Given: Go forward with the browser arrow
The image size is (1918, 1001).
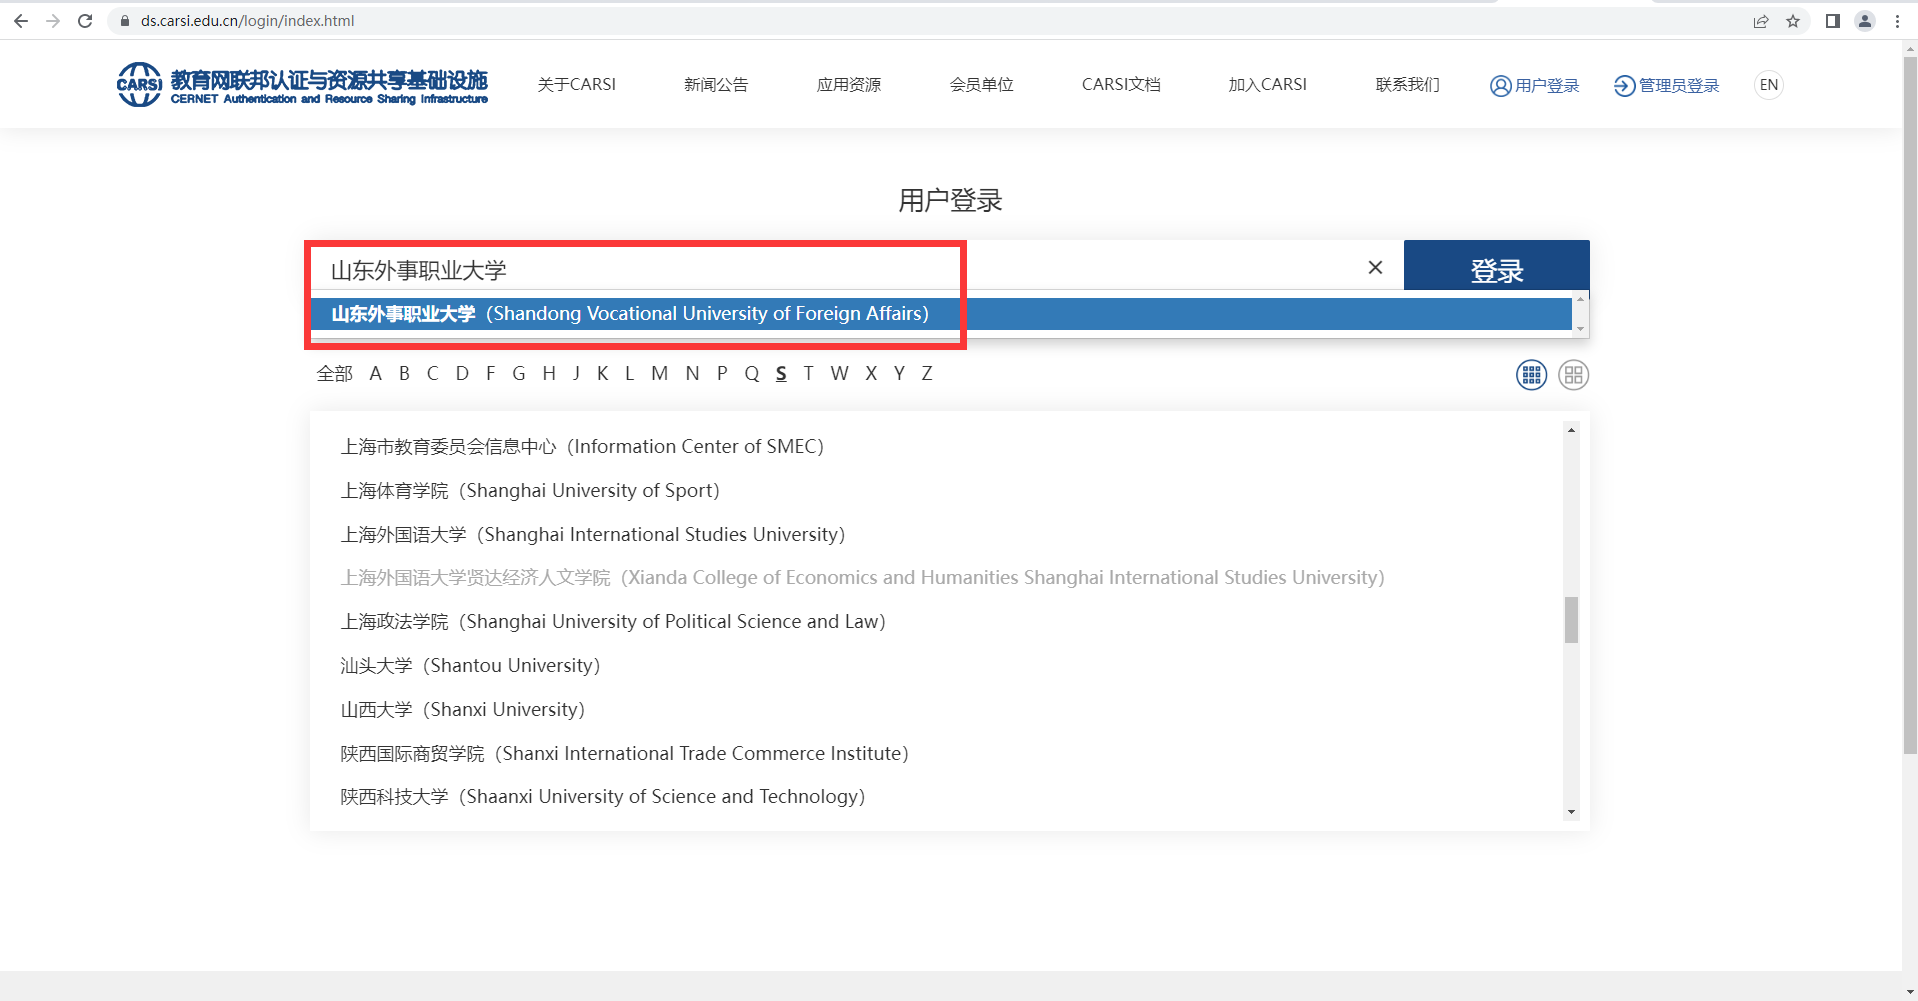Looking at the screenshot, I should (x=53, y=21).
